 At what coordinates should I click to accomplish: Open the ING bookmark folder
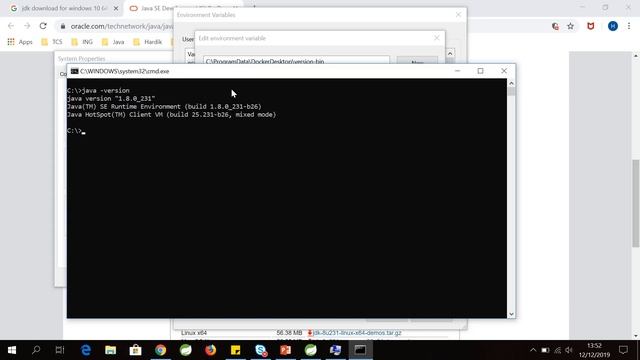[82, 42]
